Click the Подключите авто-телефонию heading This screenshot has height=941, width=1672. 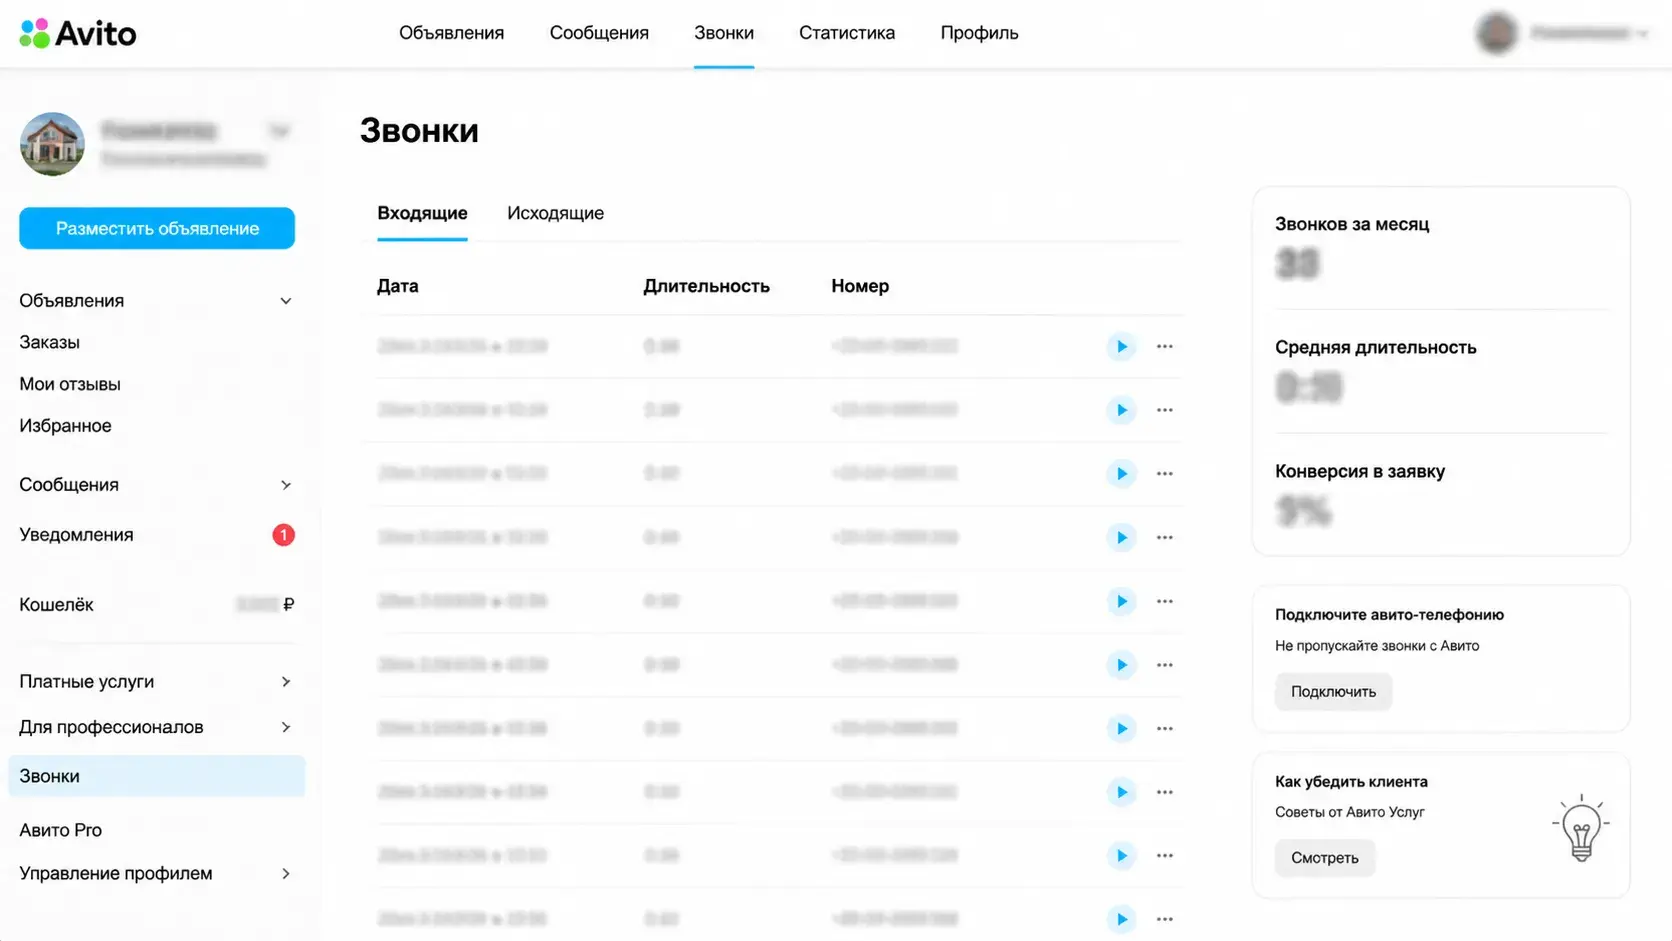[x=1389, y=615]
